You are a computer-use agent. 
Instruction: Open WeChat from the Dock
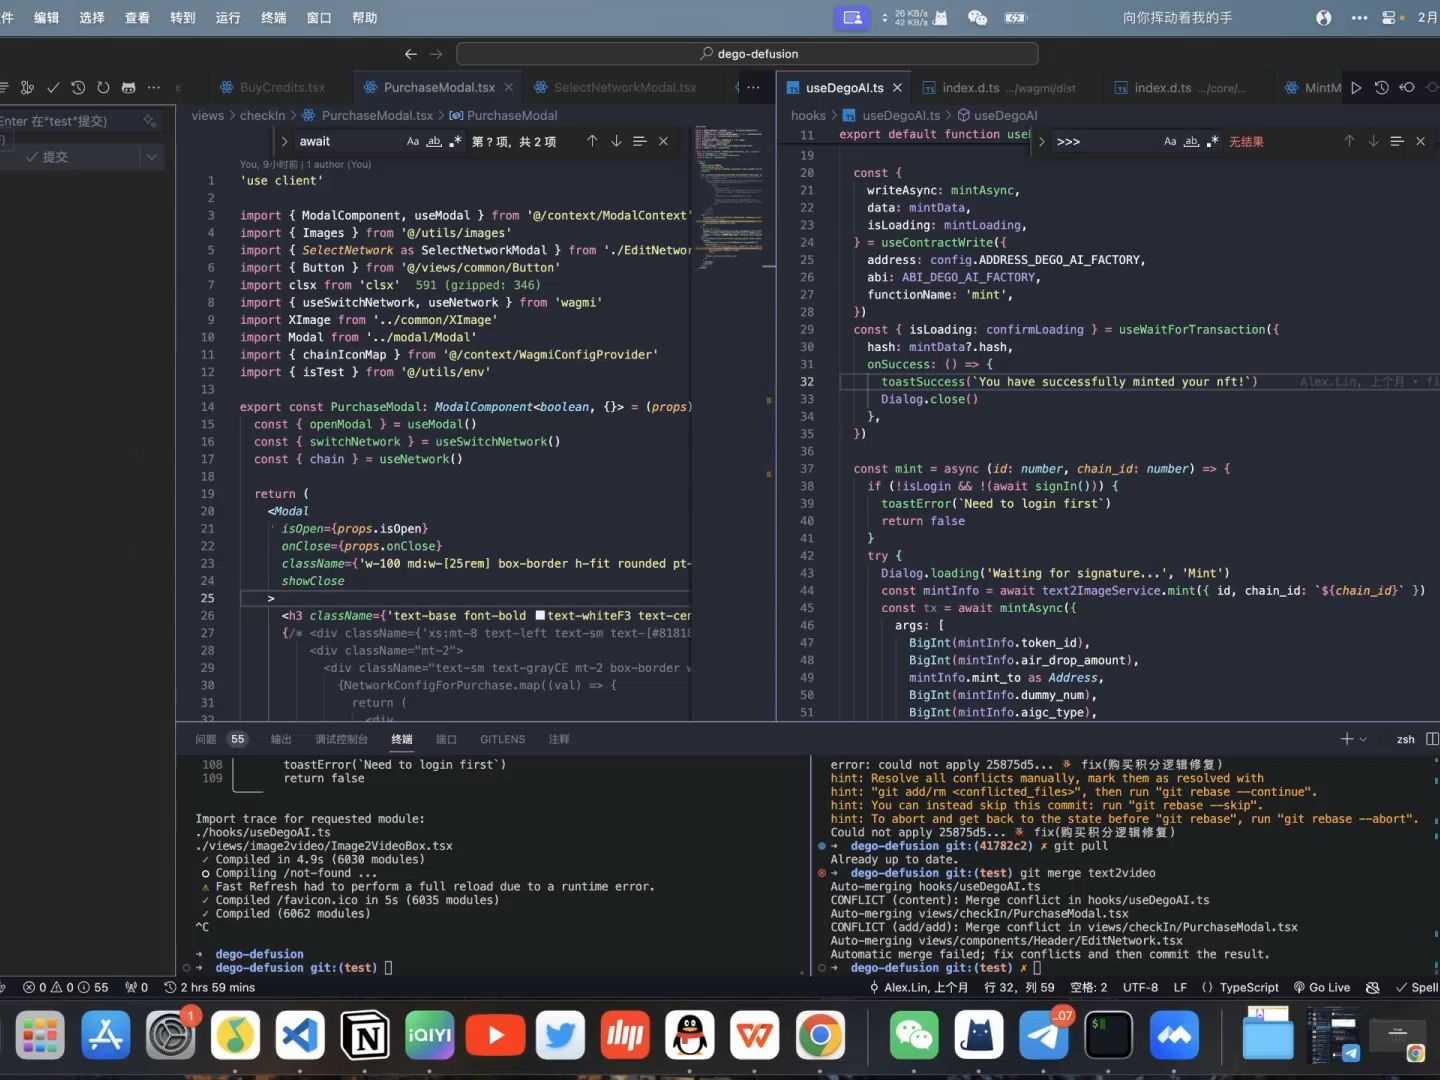click(914, 1035)
